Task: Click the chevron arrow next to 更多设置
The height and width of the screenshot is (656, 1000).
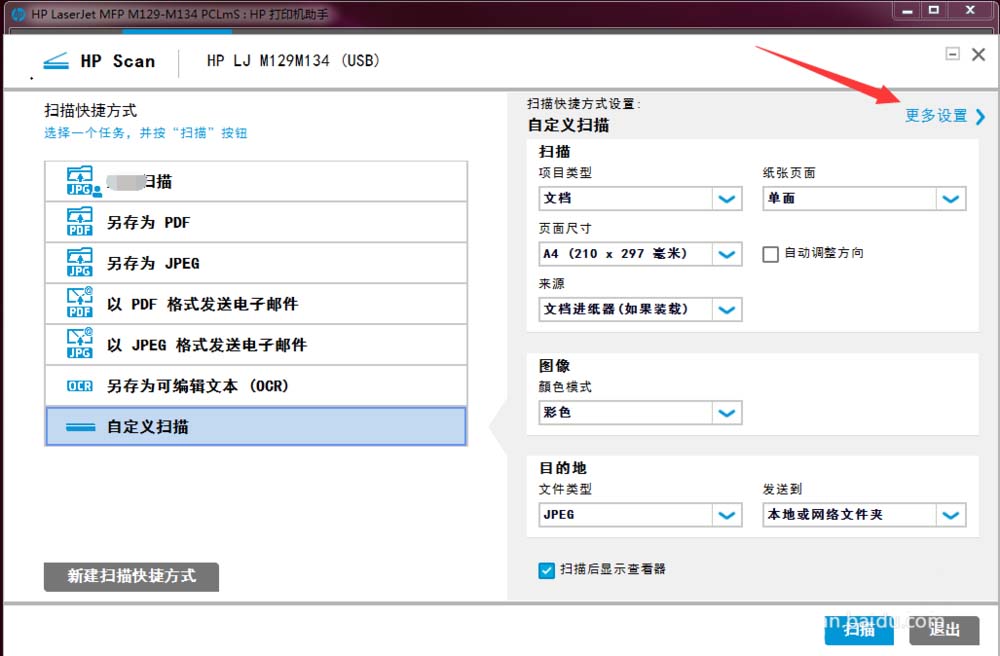Action: point(980,117)
